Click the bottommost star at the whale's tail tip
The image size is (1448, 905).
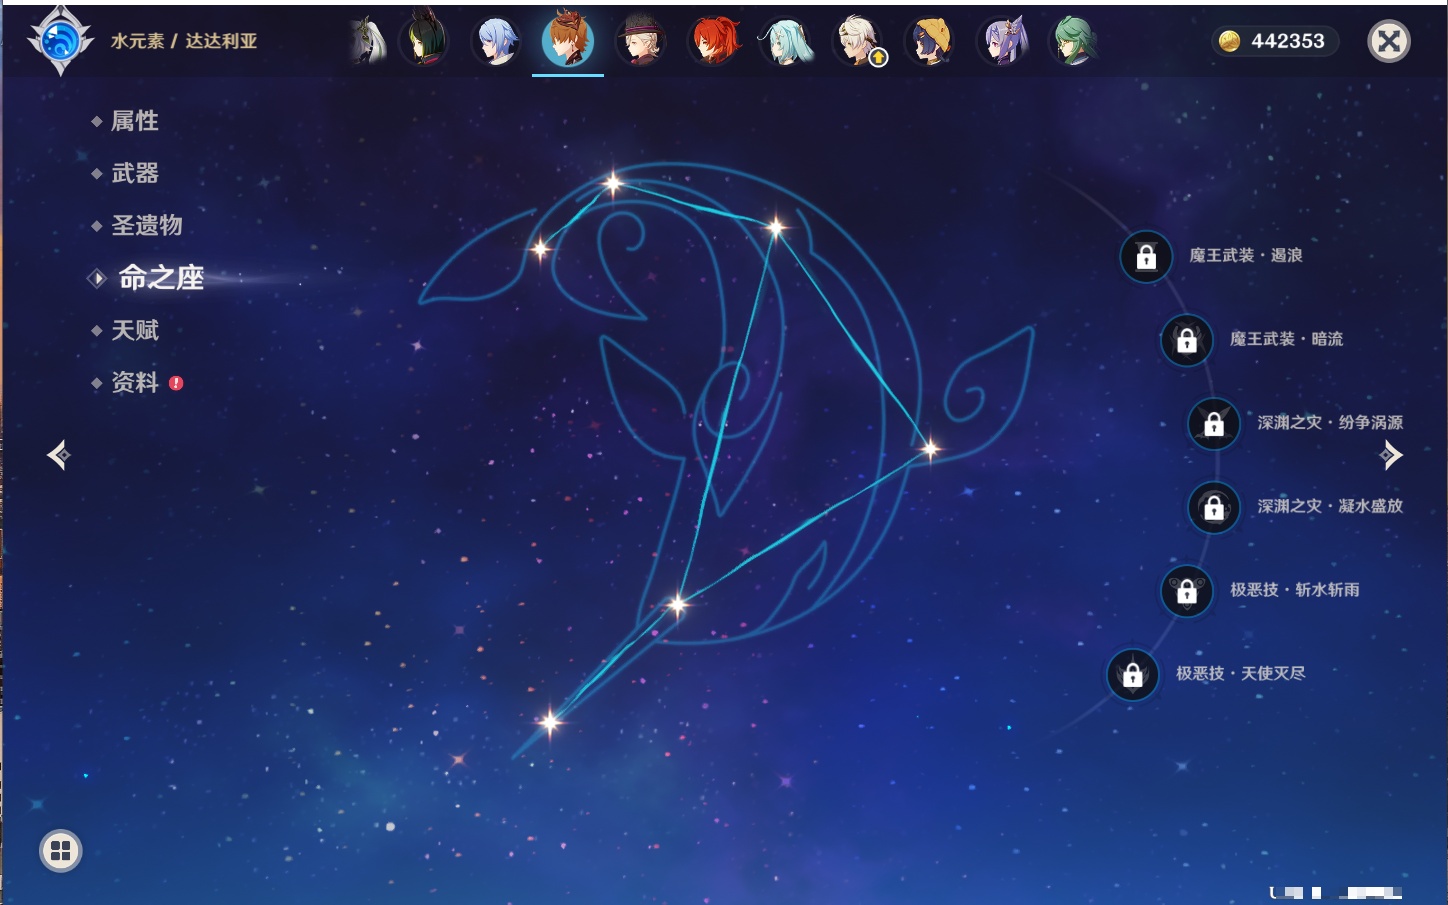tap(549, 722)
